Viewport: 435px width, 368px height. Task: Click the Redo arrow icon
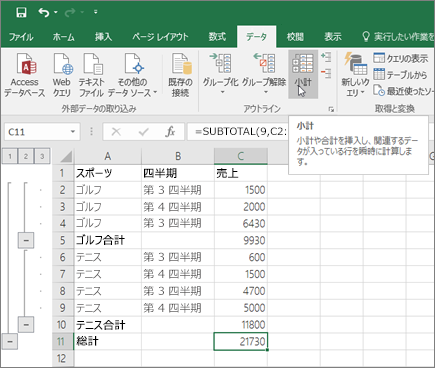click(70, 13)
